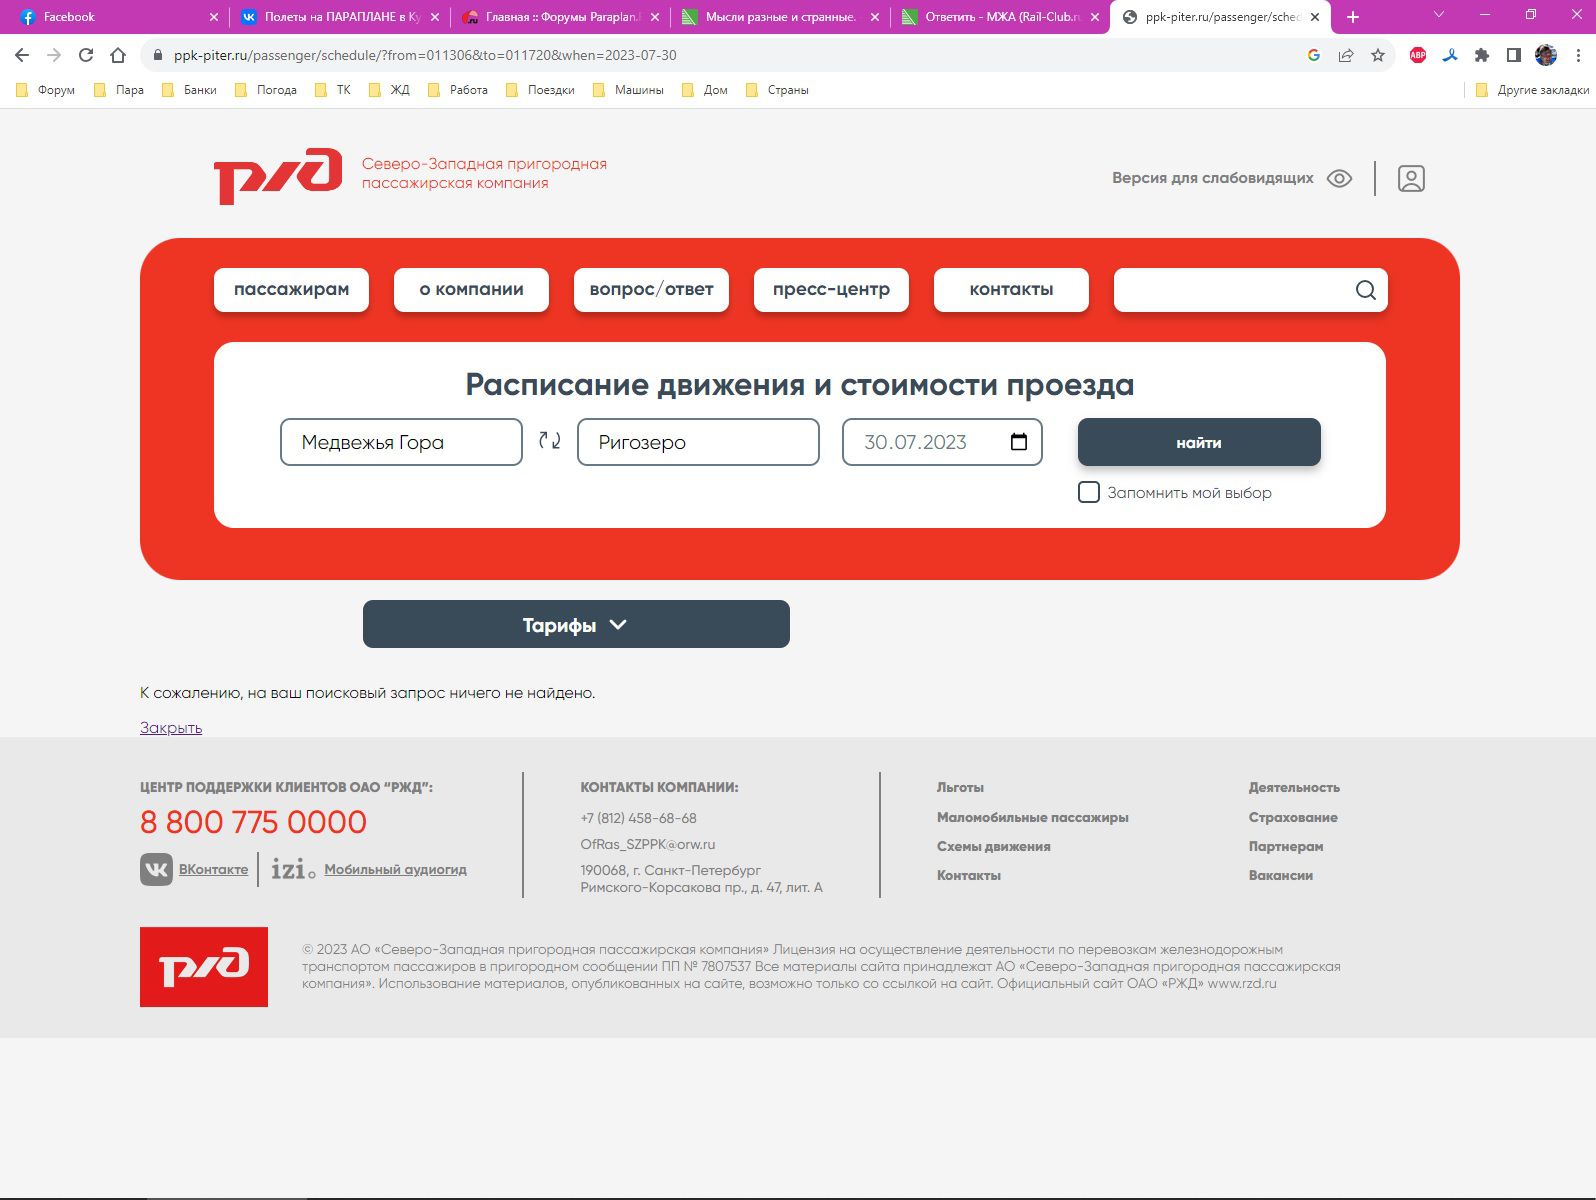The width and height of the screenshot is (1596, 1200).
Task: Open the Другие закладки bookmarks folder
Action: (x=1532, y=90)
